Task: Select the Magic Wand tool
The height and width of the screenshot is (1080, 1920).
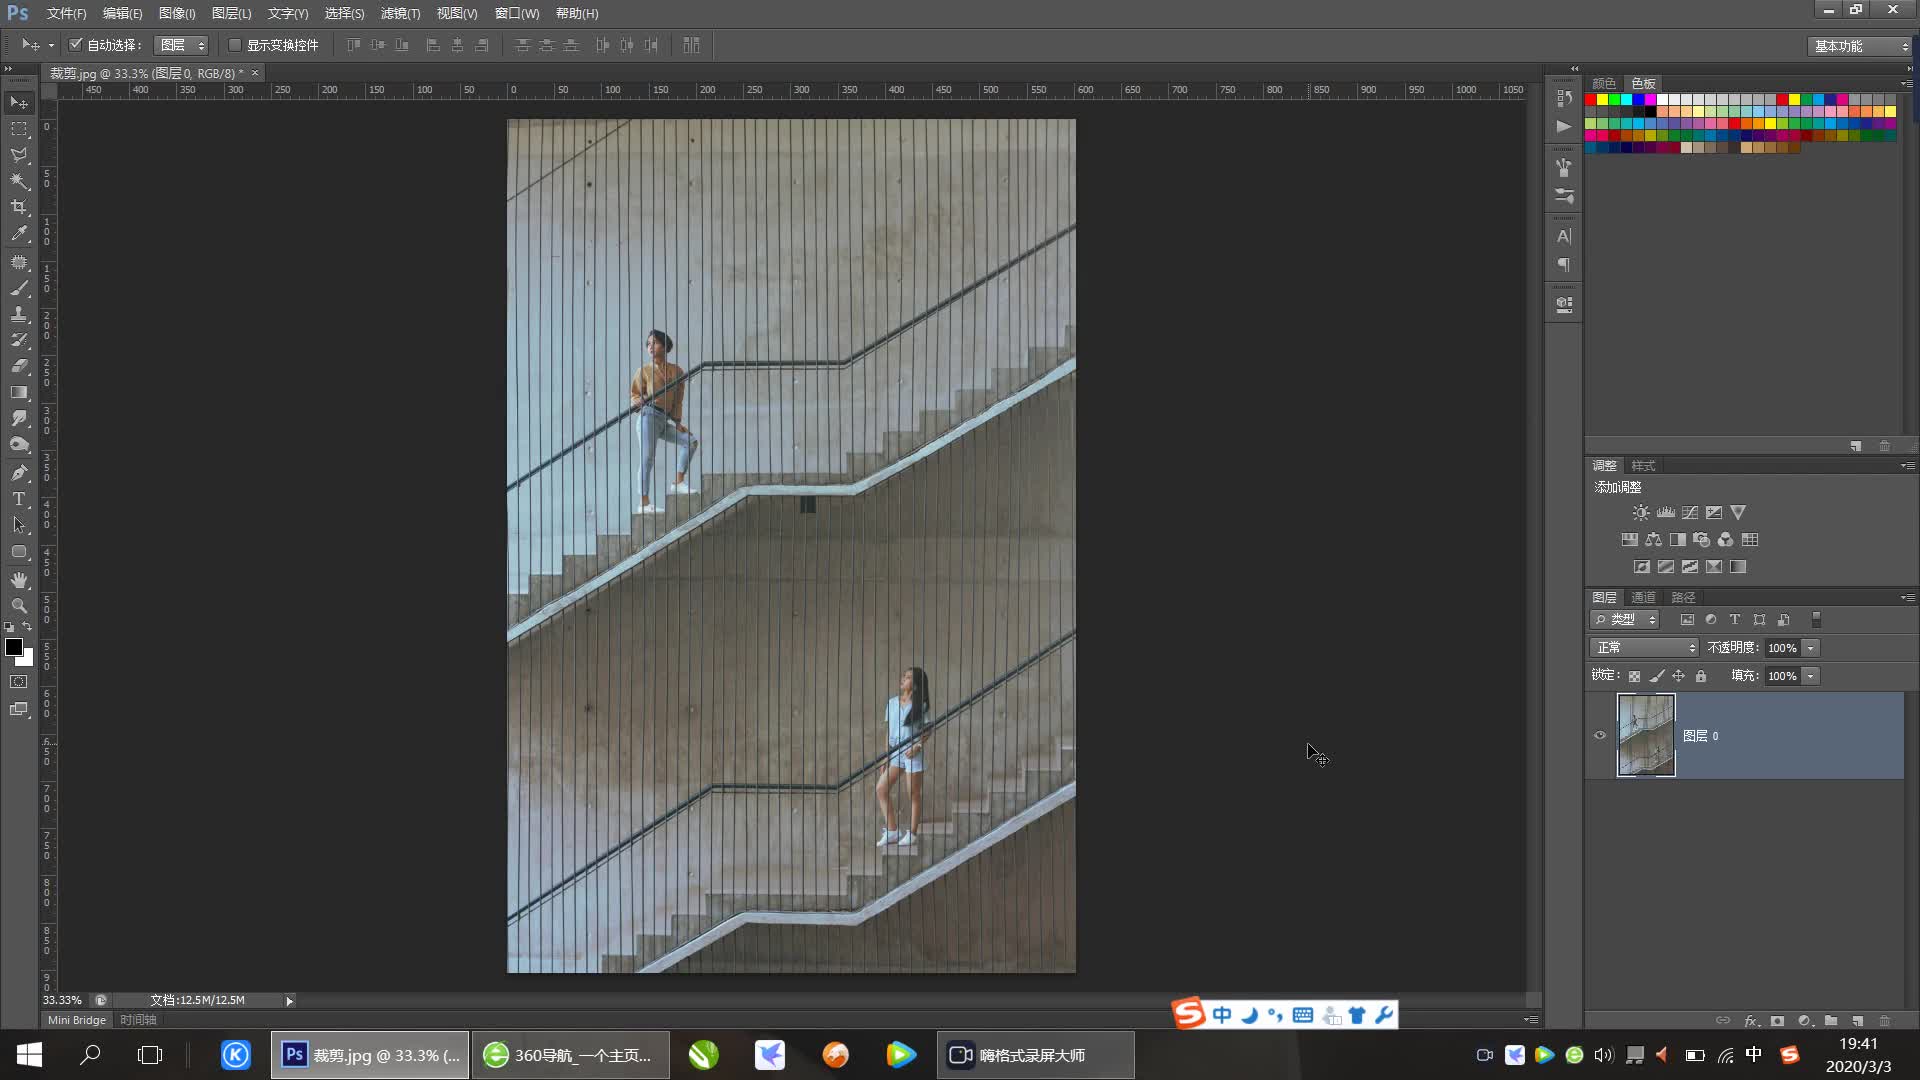Action: [19, 181]
